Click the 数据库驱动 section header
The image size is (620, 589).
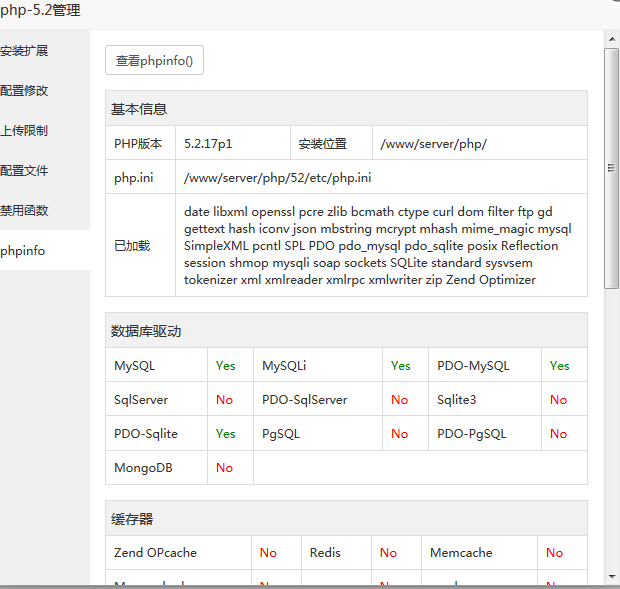click(346, 331)
